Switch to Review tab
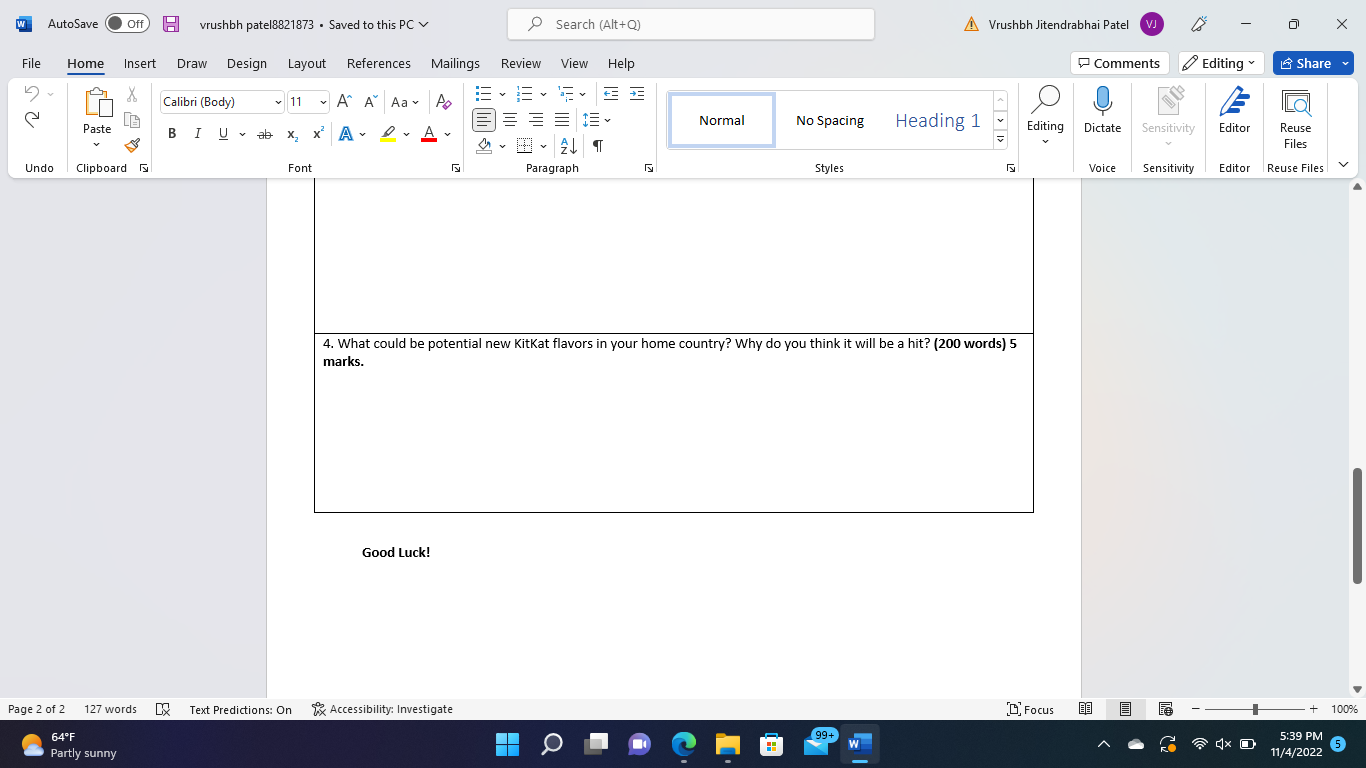The height and width of the screenshot is (768, 1366). coord(521,63)
